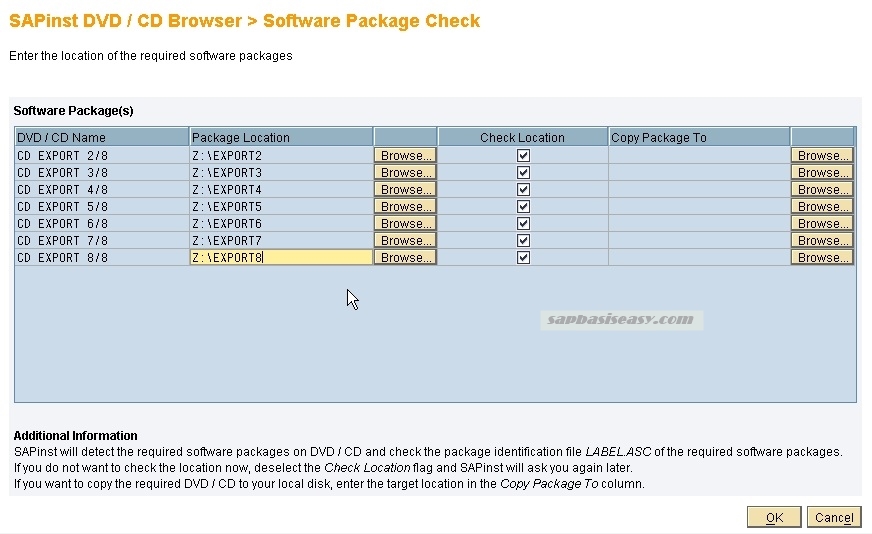The image size is (872, 534).
Task: Toggle Check Location for CD EXPORT 8/8
Action: (x=523, y=258)
